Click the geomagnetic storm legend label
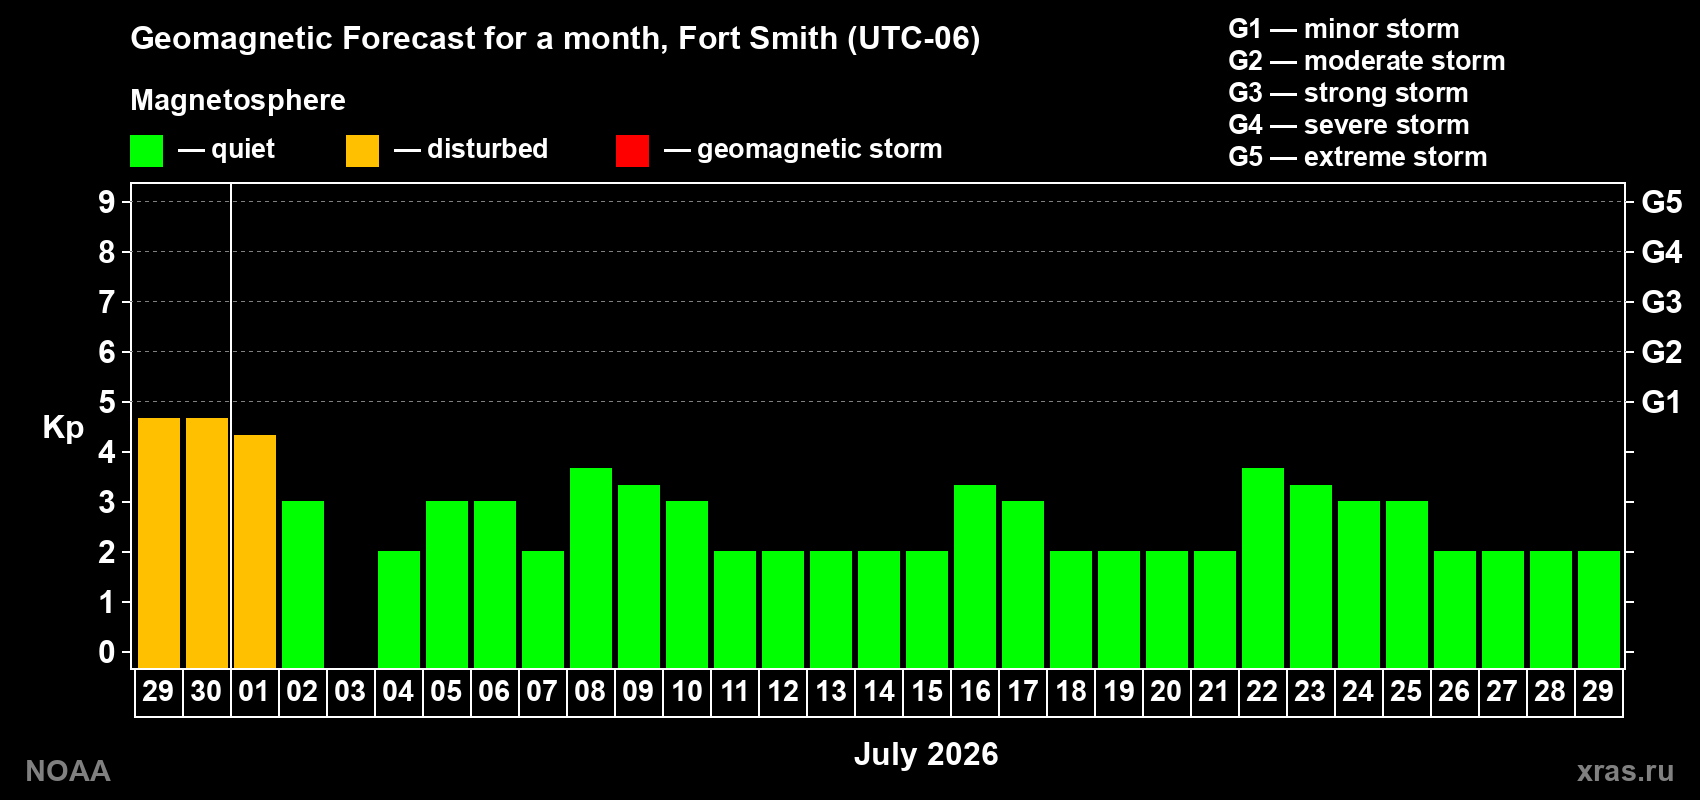Screen dimensions: 1700x800 (x=820, y=149)
